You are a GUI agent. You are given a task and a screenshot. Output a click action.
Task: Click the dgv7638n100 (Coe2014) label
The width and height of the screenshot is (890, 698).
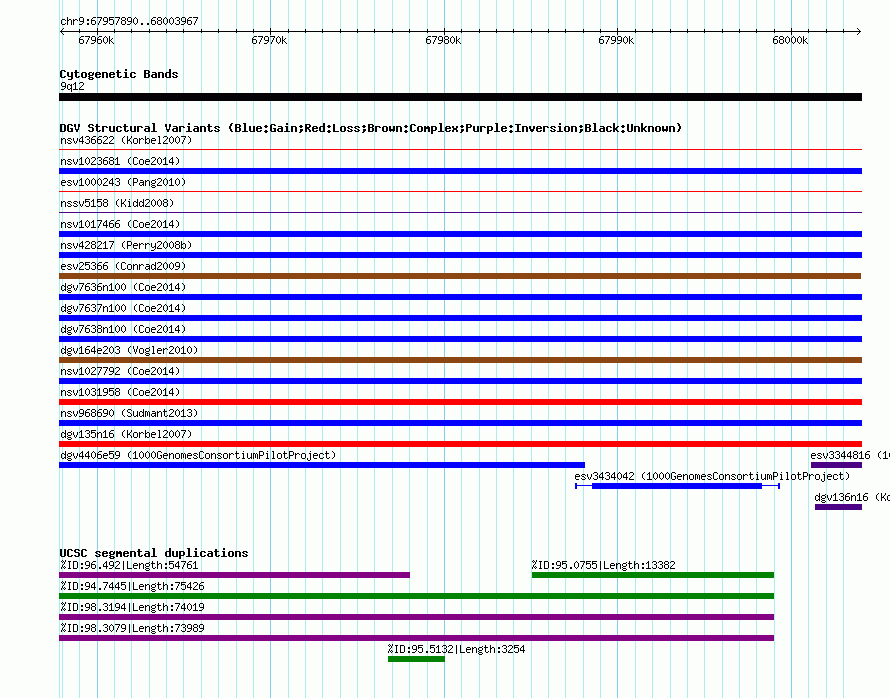click(x=123, y=329)
